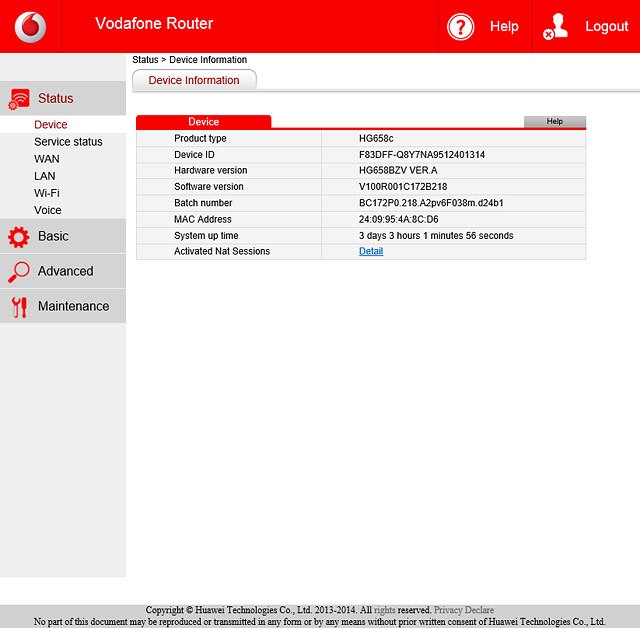Open the Status menu section

tap(63, 98)
